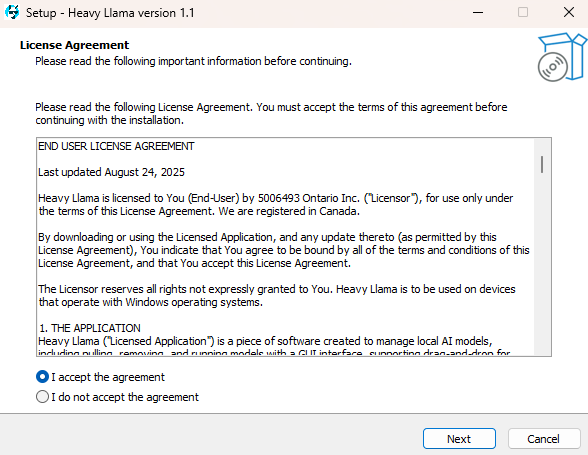Viewport: 588px width, 455px height.
Task: Close the Heavy Llama Setup window
Action: [568, 12]
